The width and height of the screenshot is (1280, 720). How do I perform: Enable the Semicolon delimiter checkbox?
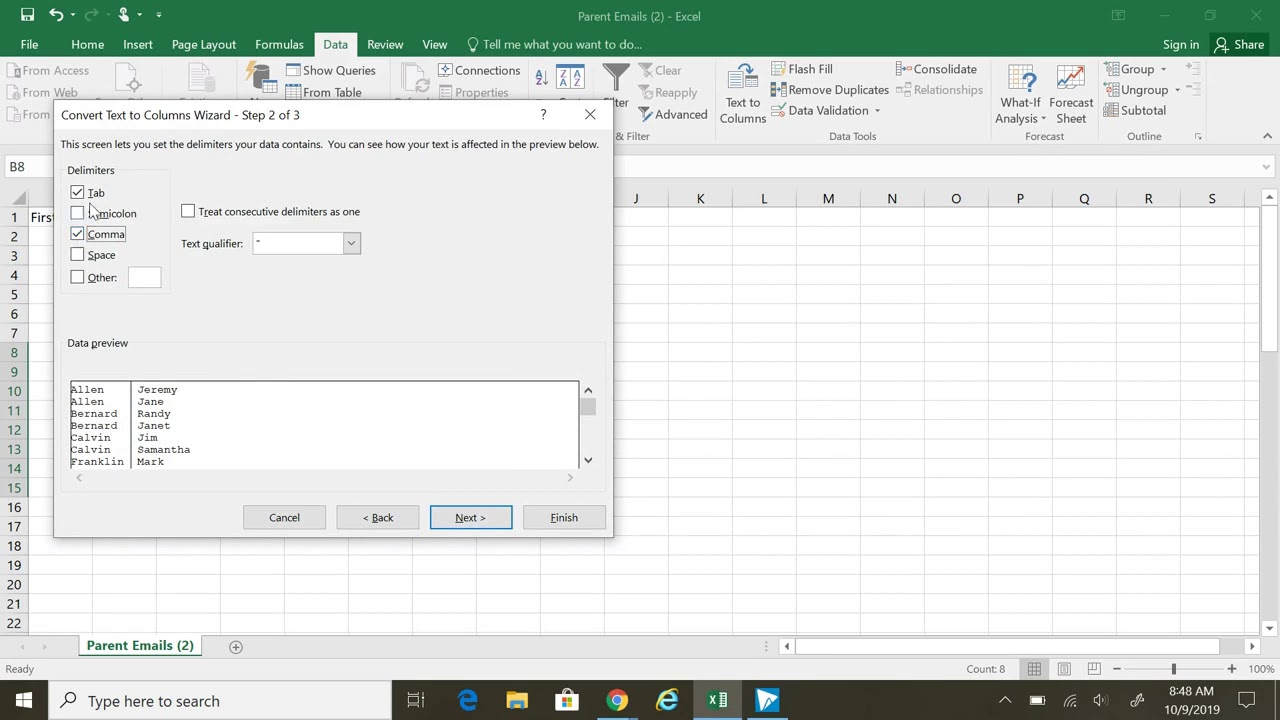coord(77,213)
